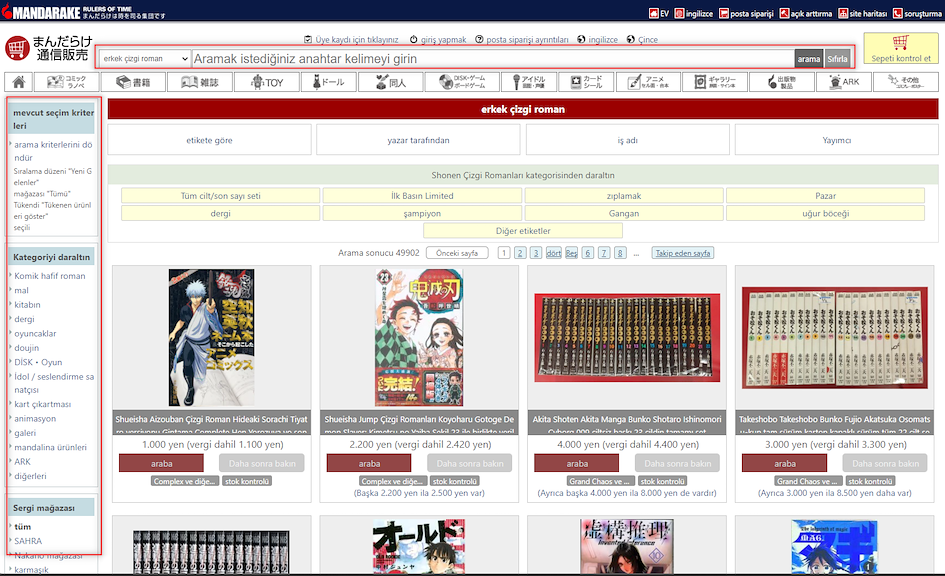Open the TOY category
Screen dimensions: 945x576
click(x=267, y=82)
